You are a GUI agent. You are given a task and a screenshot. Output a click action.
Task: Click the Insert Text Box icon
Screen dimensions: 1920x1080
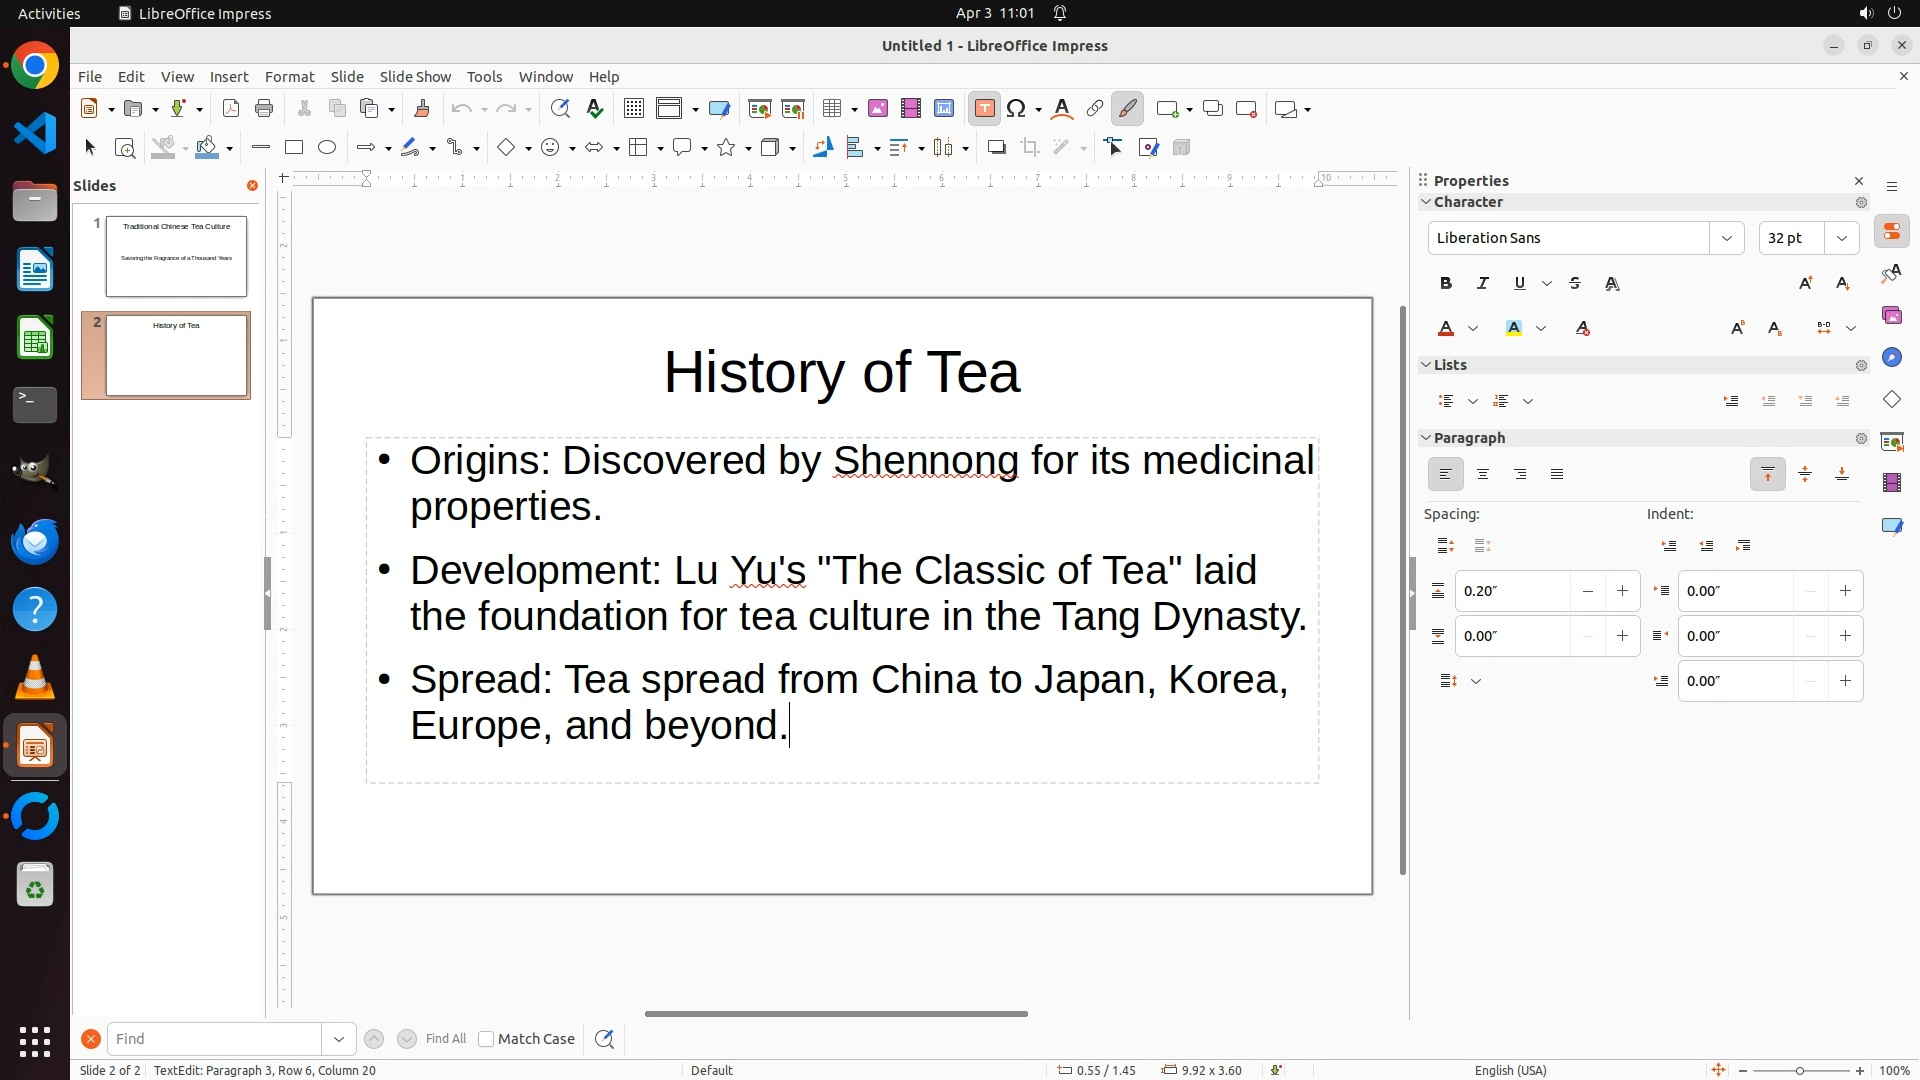coord(984,109)
